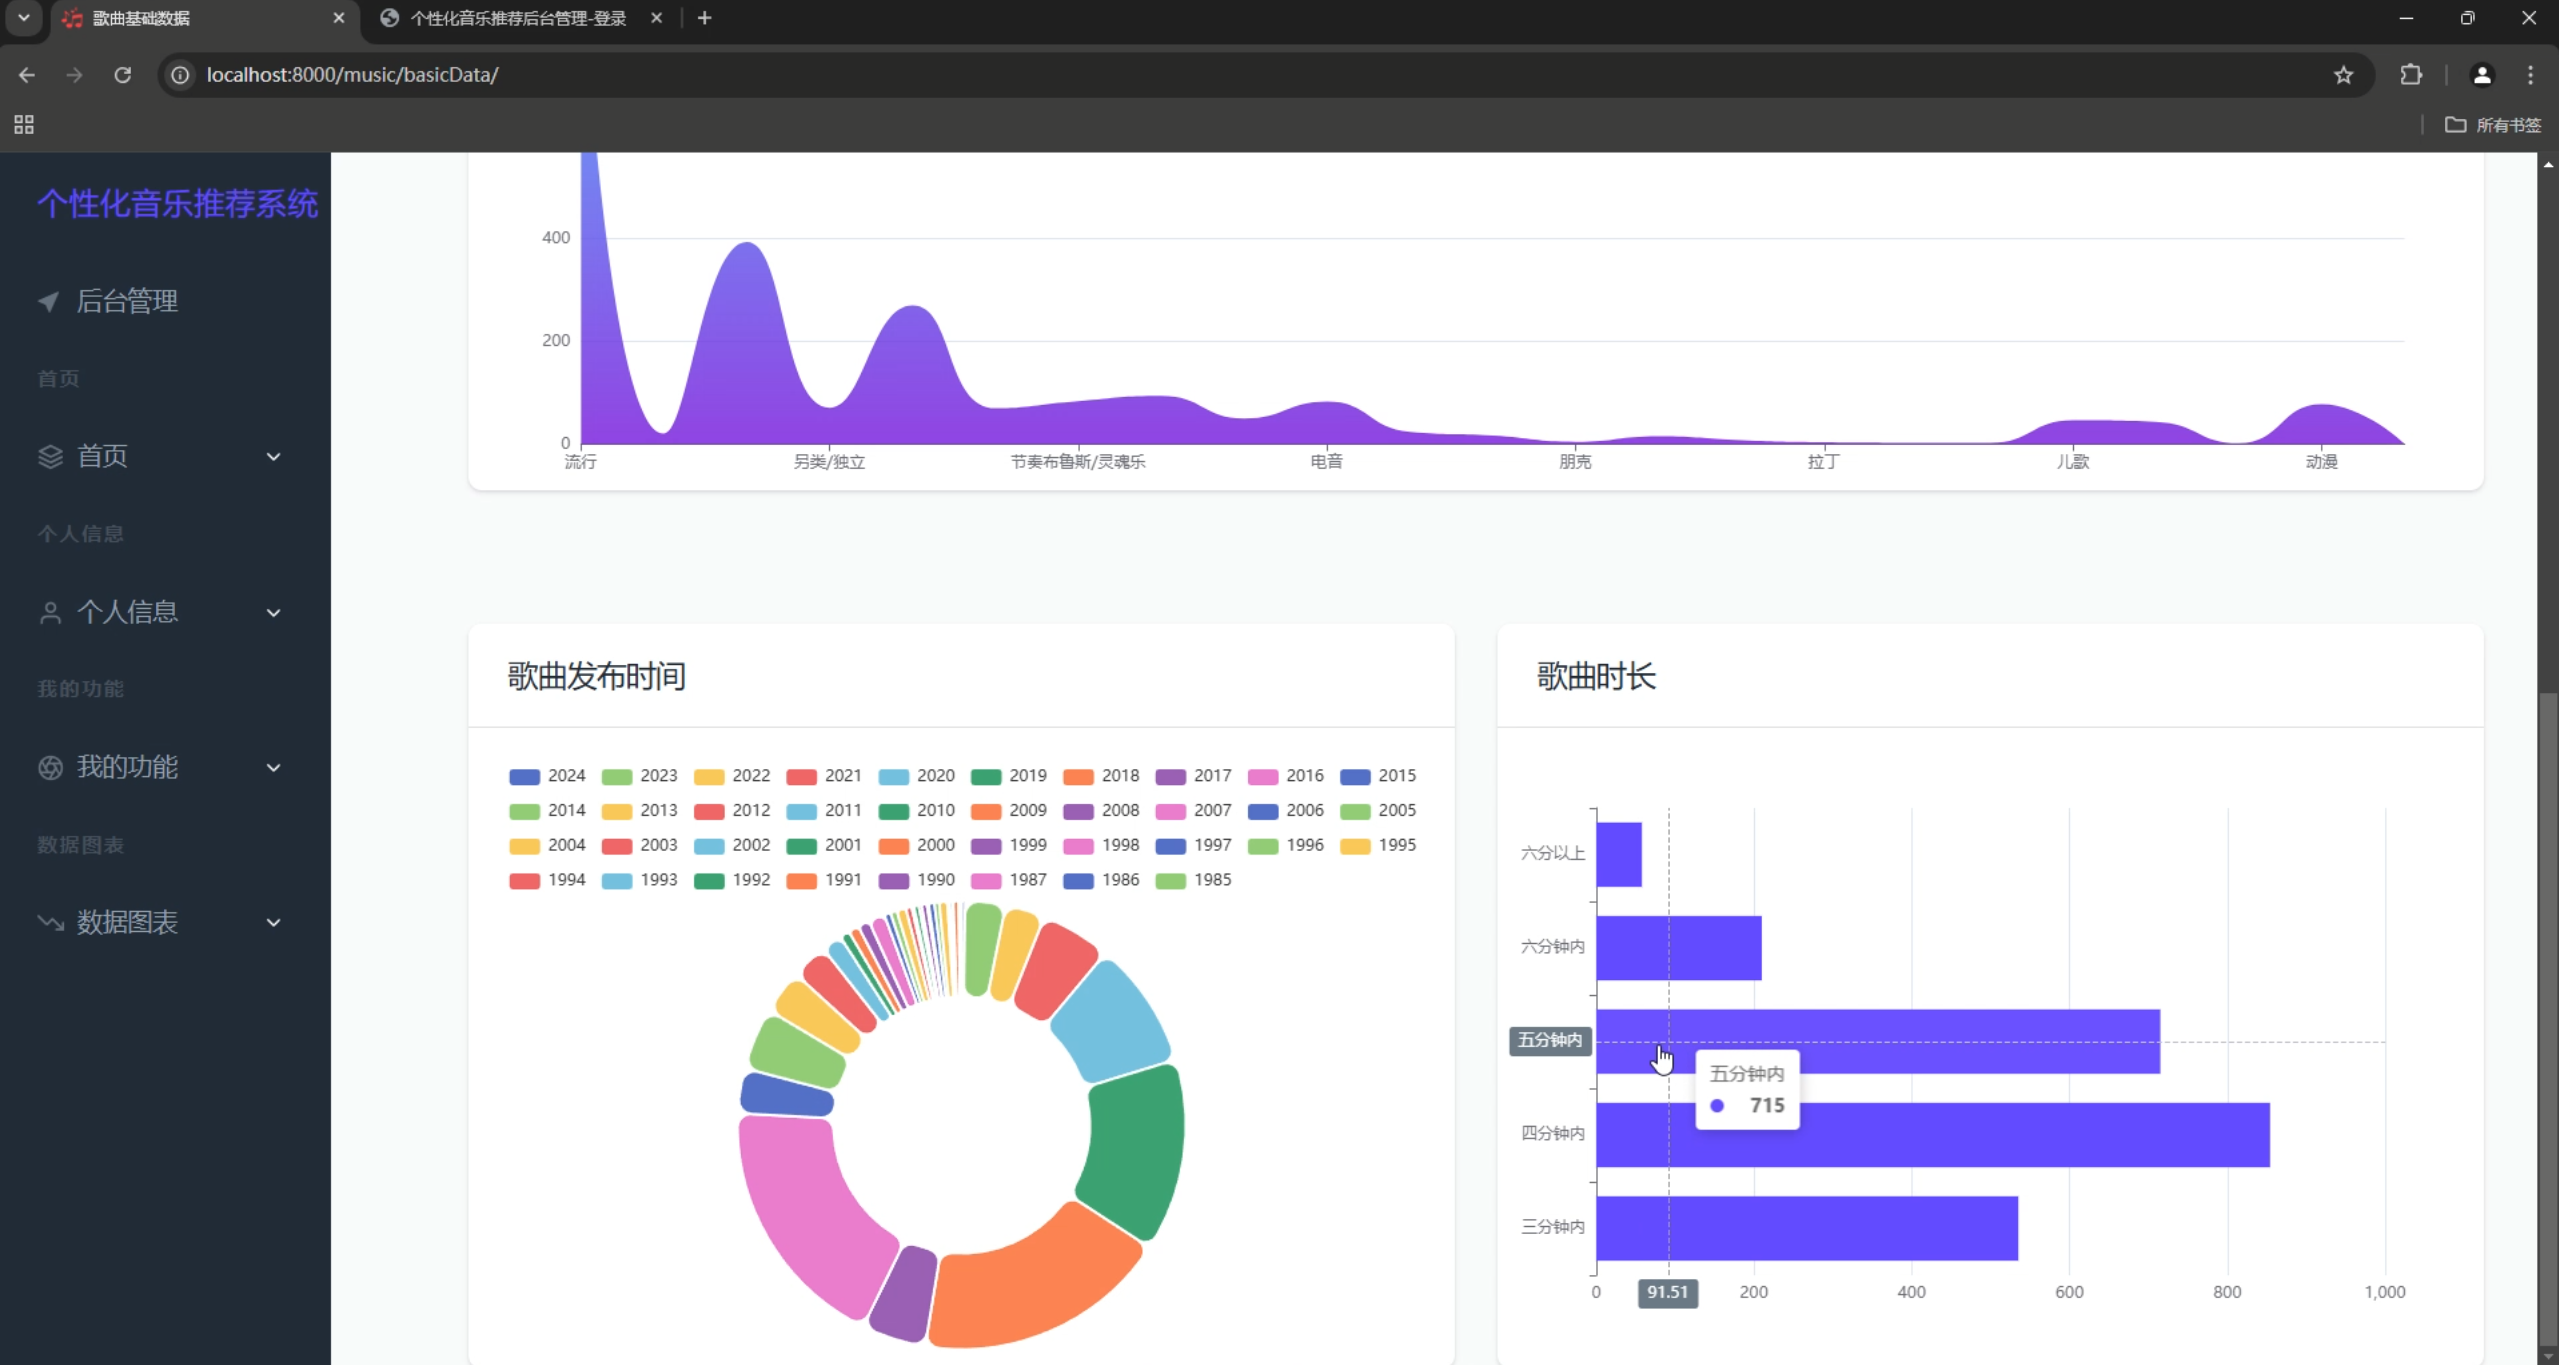The image size is (2559, 1365).
Task: Hide the 2019 series via legend
Action: click(x=1009, y=776)
